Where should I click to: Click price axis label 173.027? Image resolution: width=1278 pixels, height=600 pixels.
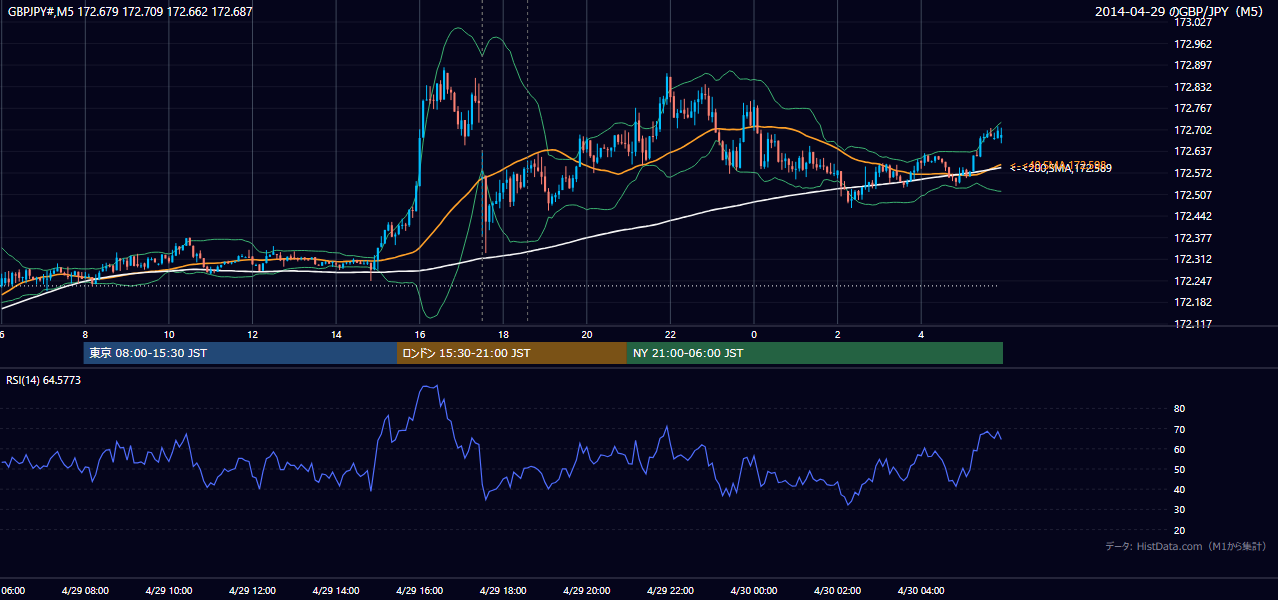pyautogui.click(x=1192, y=22)
